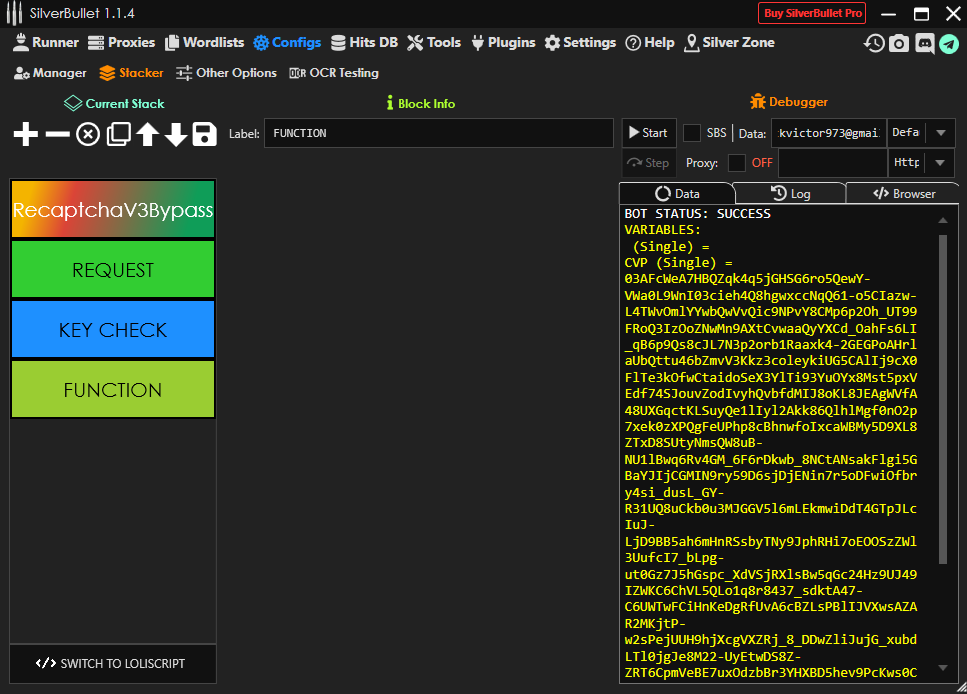This screenshot has height=694, width=967.
Task: Open the Http proxy type dropdown
Action: click(x=940, y=163)
